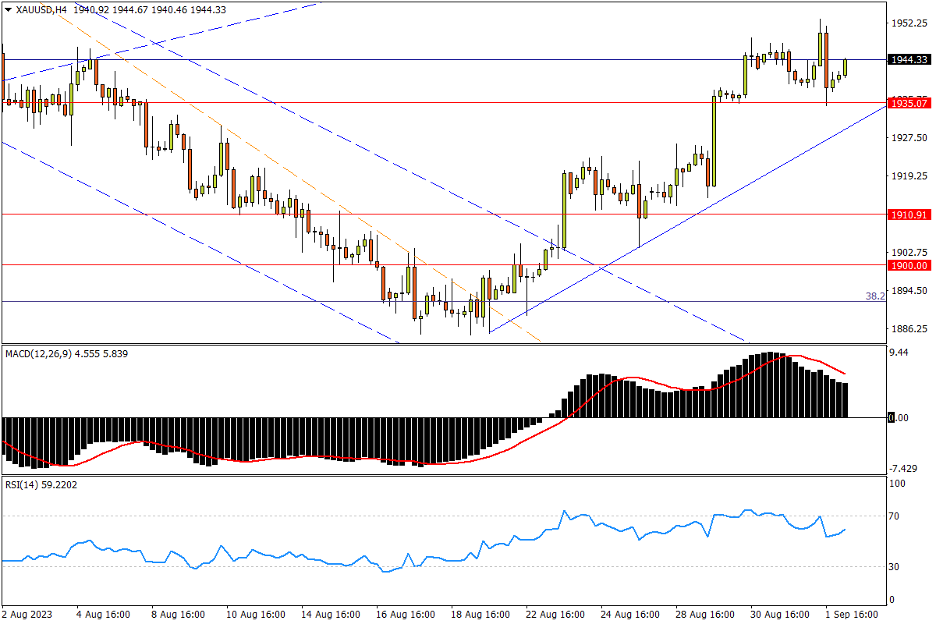Image resolution: width=936 pixels, height=624 pixels.
Task: Click the 1952.25 price axis value
Action: (x=909, y=23)
